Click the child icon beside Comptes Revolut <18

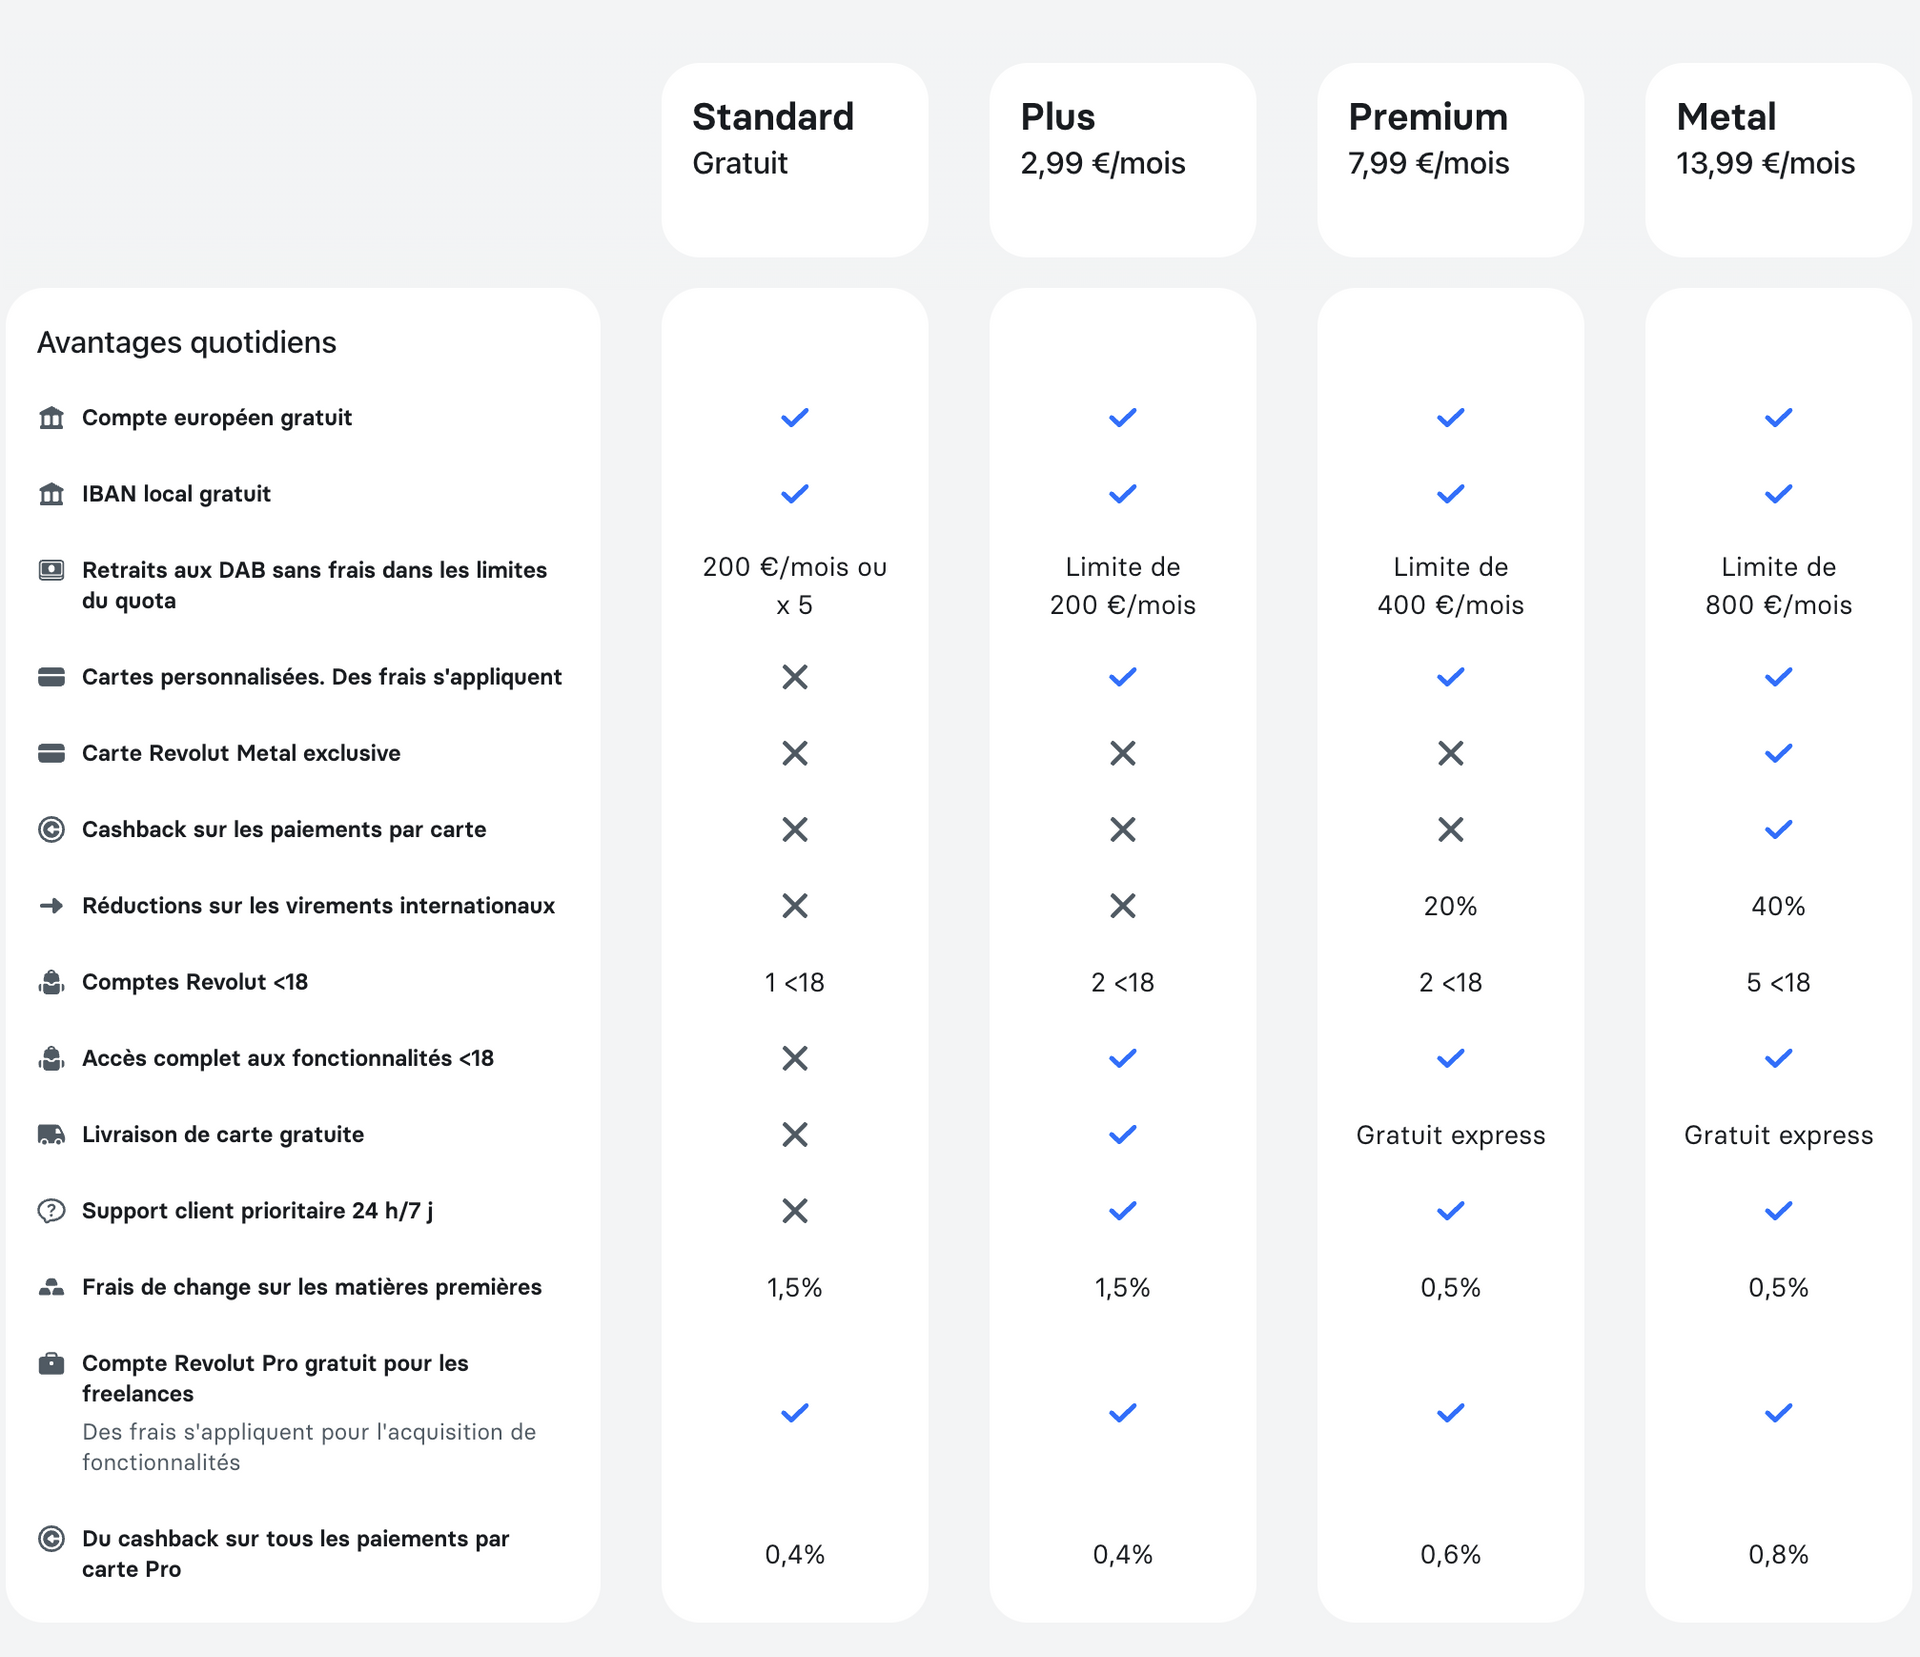[x=51, y=983]
